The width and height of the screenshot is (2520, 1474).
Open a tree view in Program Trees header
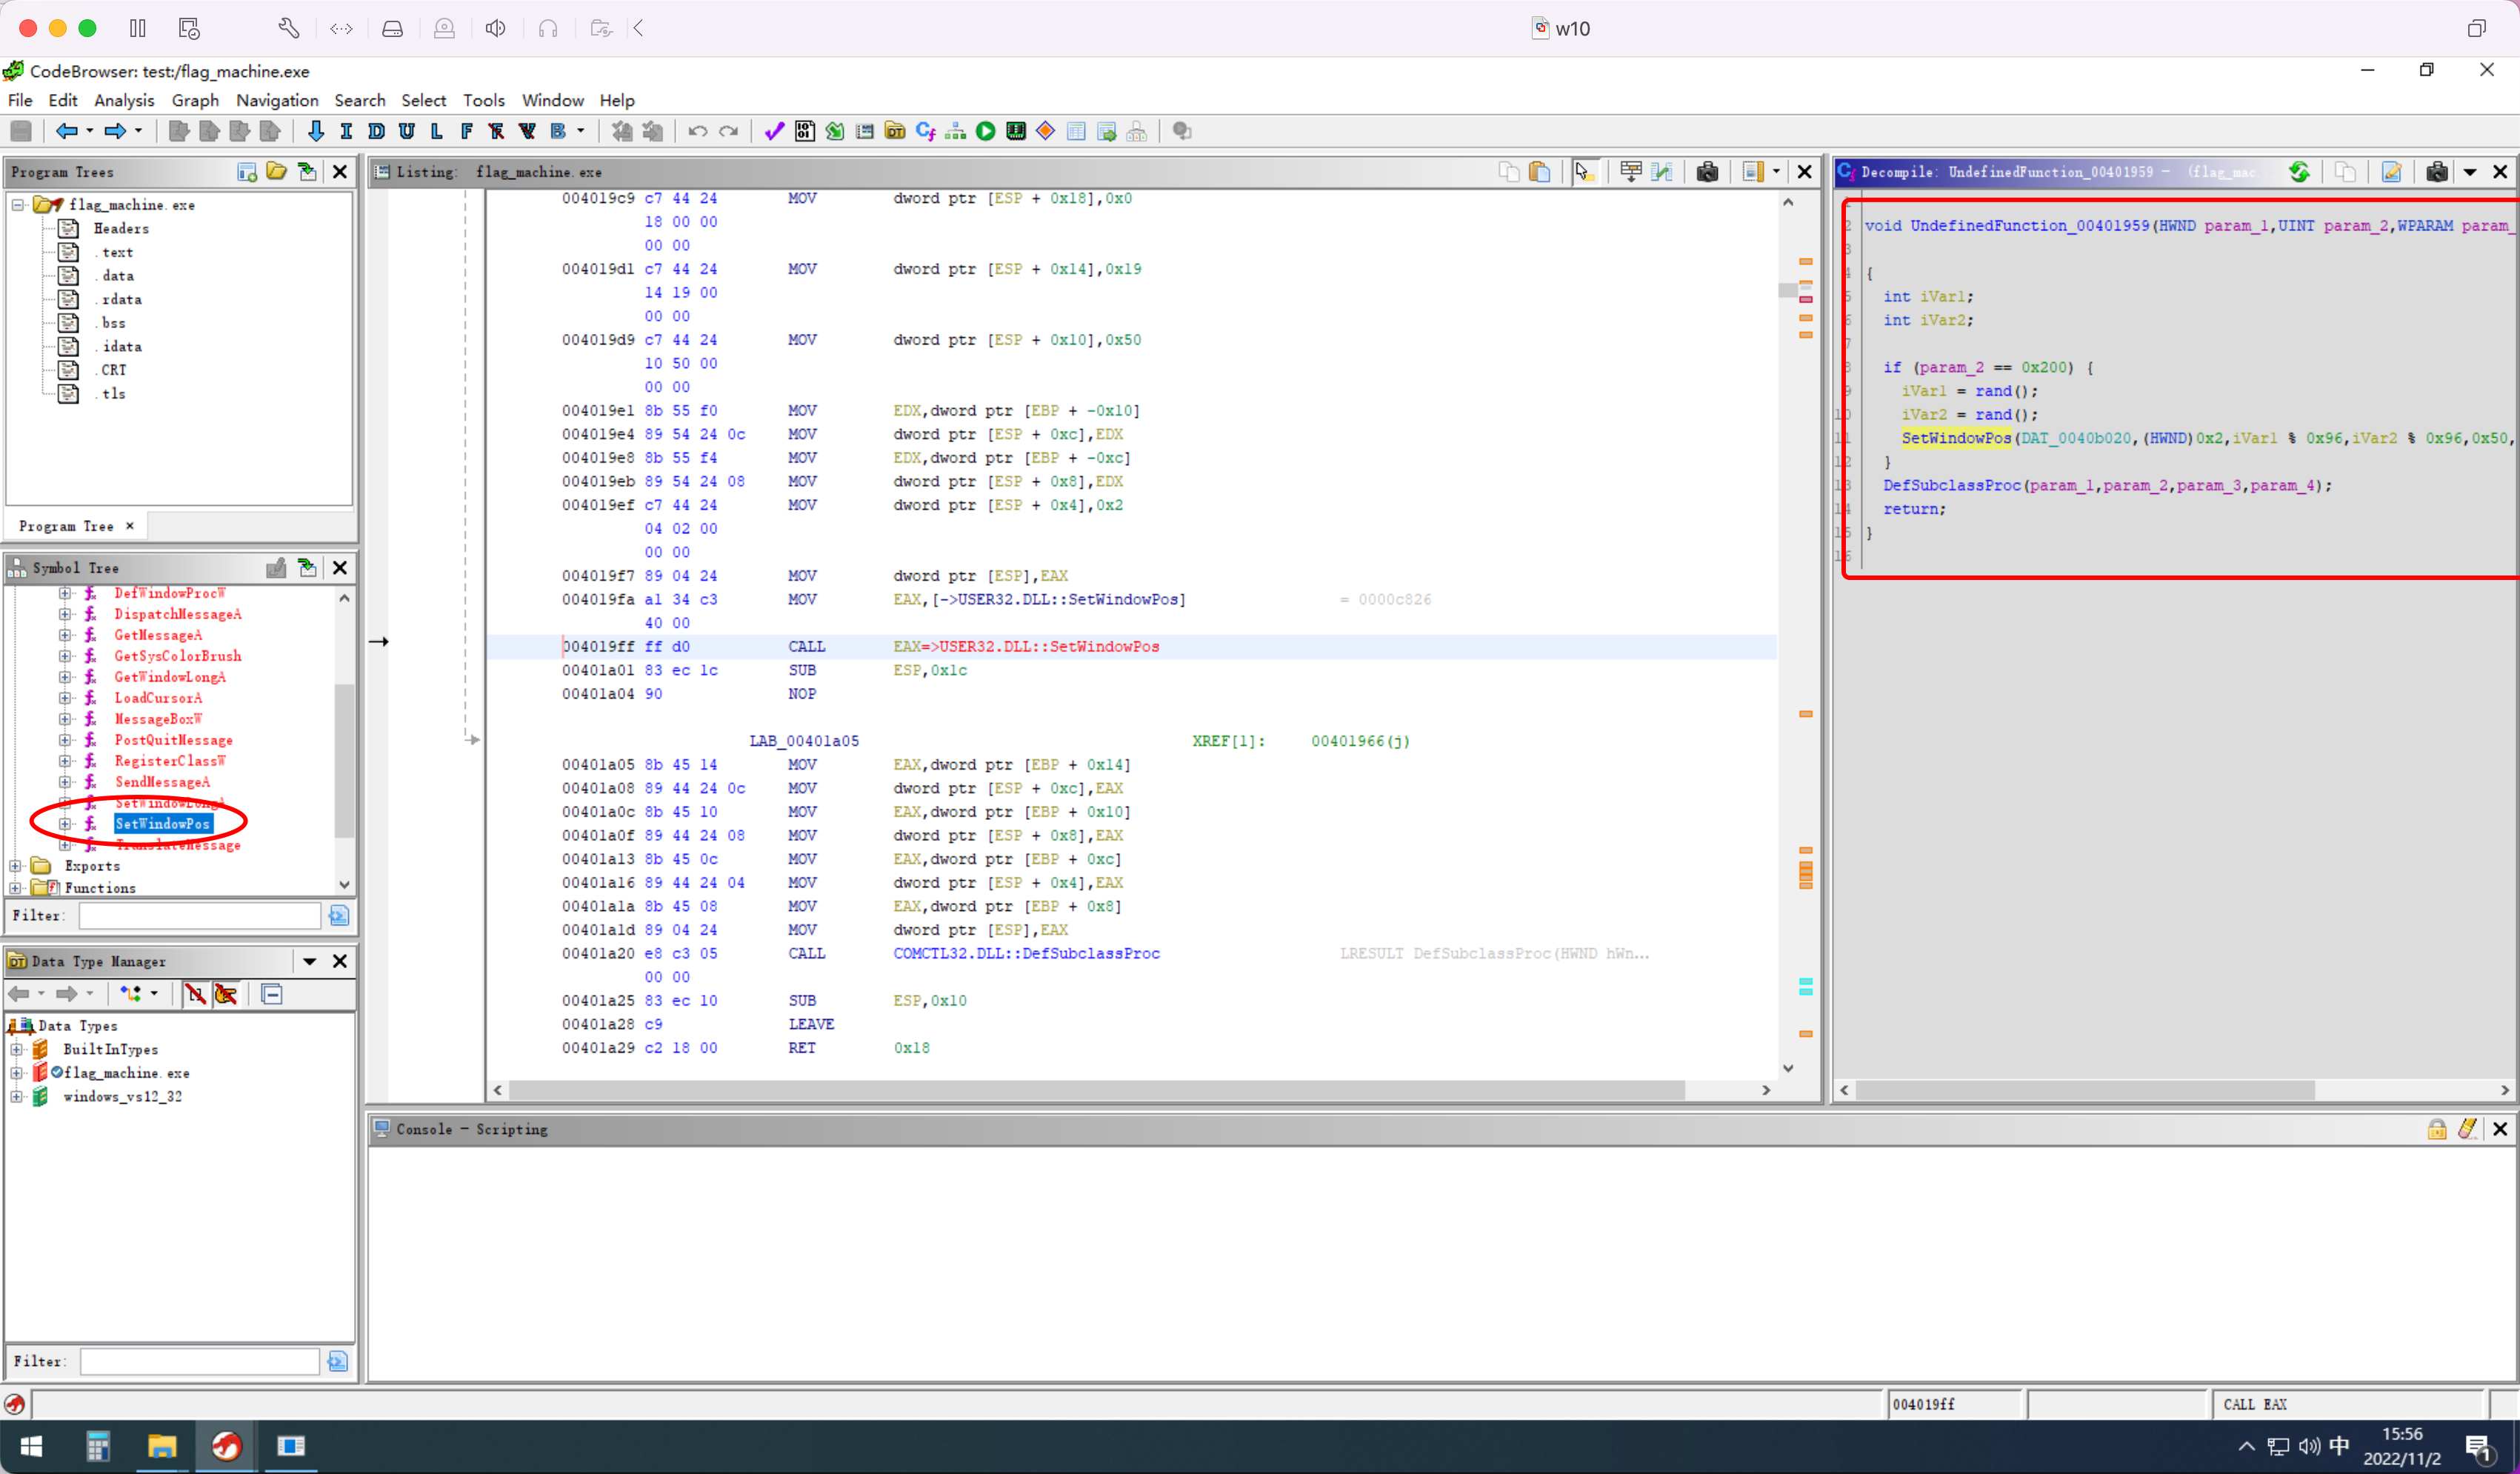tap(277, 172)
